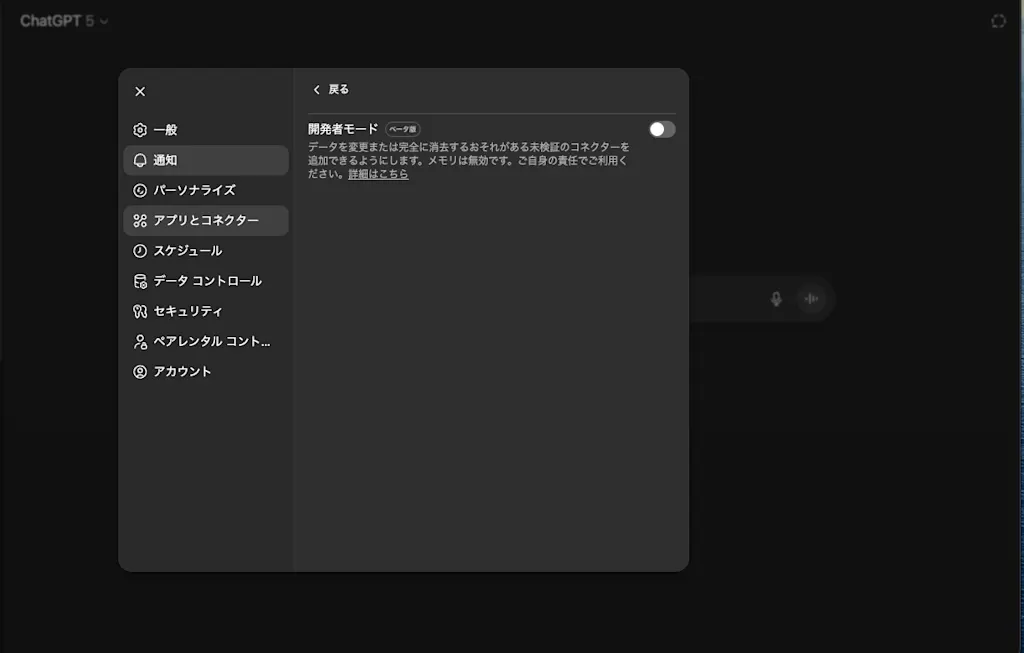Switch to the 通知 settings tab
Viewport: 1024px width, 653px height.
(x=206, y=160)
